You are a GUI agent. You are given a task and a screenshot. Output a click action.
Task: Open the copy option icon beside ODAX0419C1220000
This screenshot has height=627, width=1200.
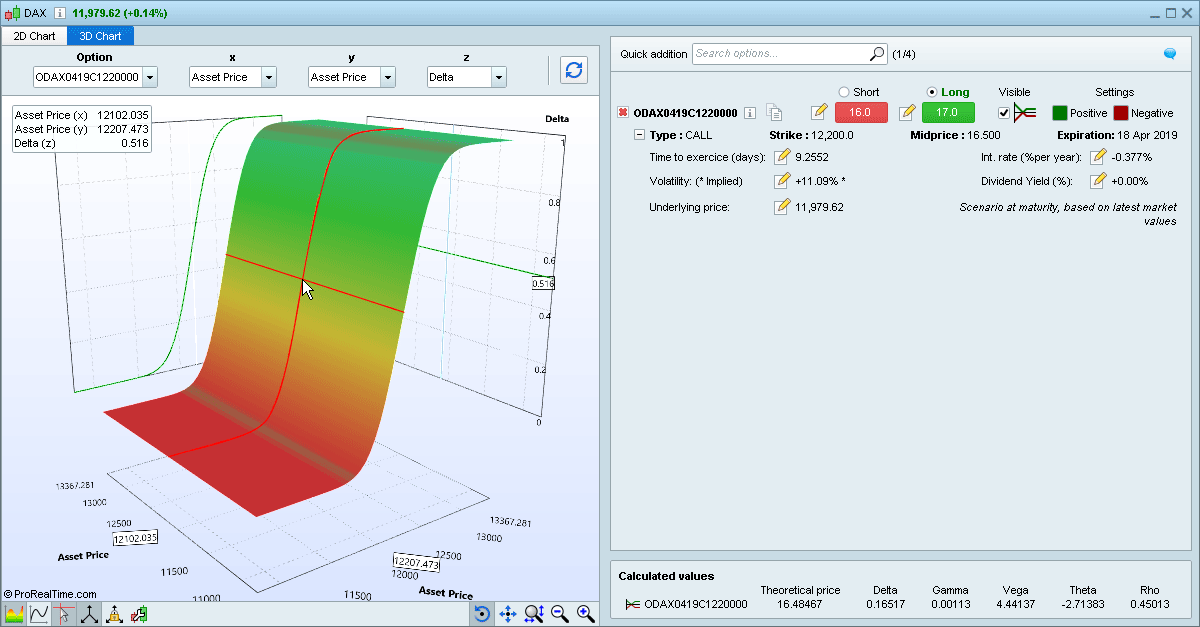[x=774, y=112]
